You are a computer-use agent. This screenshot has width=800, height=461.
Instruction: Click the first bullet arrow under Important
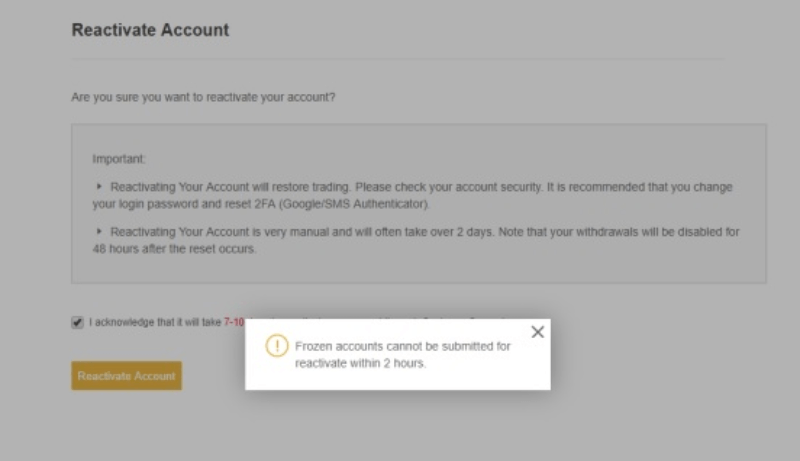coord(99,186)
